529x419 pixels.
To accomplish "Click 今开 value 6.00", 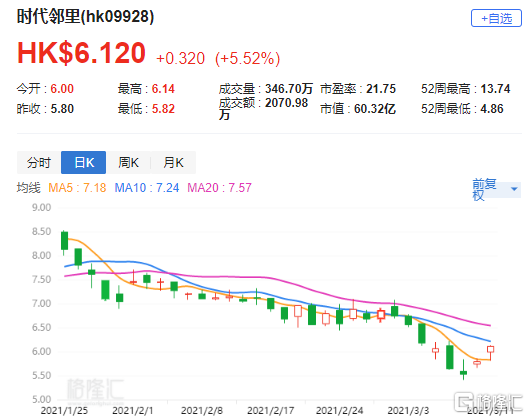I will 62,89.
